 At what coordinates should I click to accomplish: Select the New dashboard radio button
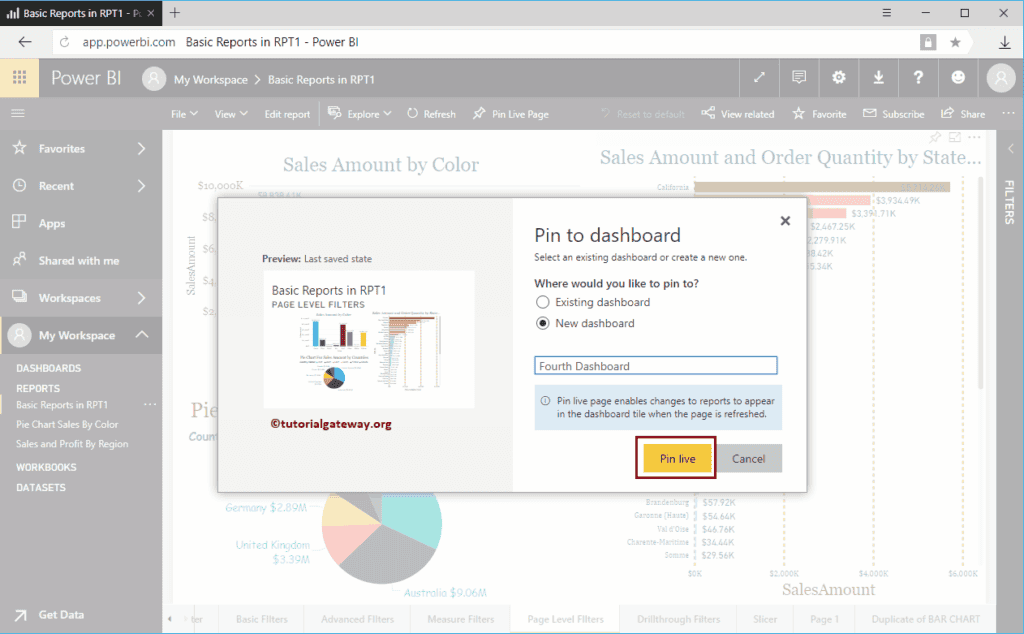click(x=541, y=322)
